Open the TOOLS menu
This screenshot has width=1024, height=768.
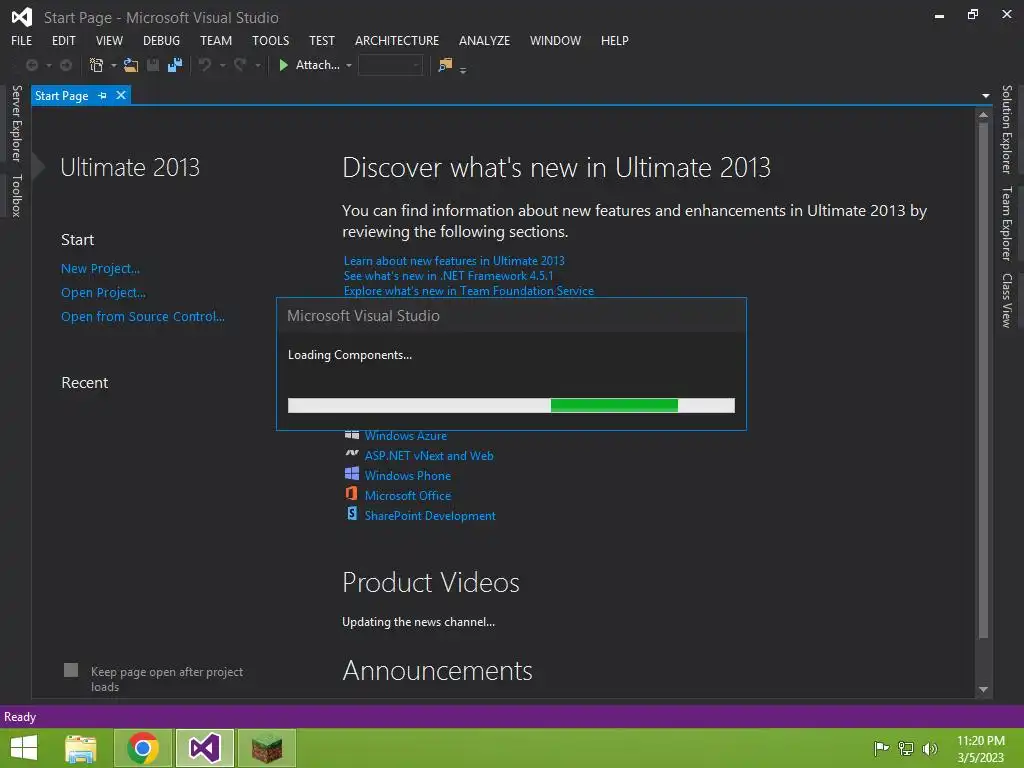pyautogui.click(x=270, y=40)
